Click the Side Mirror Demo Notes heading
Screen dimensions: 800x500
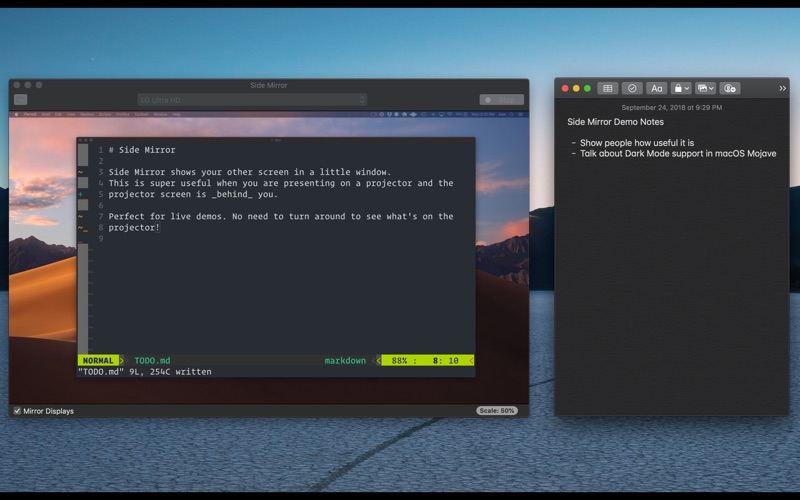[x=615, y=122]
